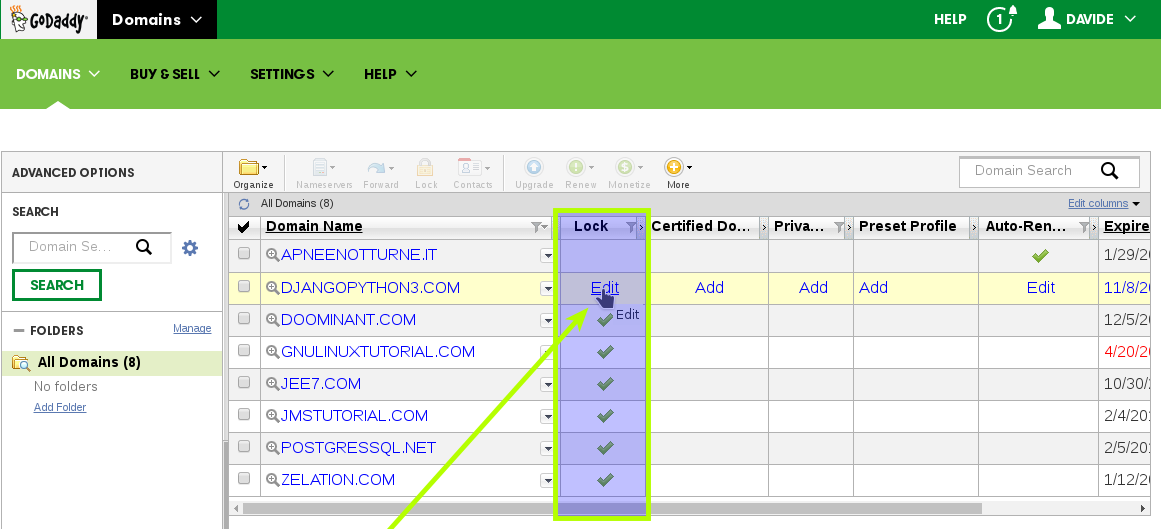Click the horizontal scrollbar below the table
1161x529 pixels.
612,508
